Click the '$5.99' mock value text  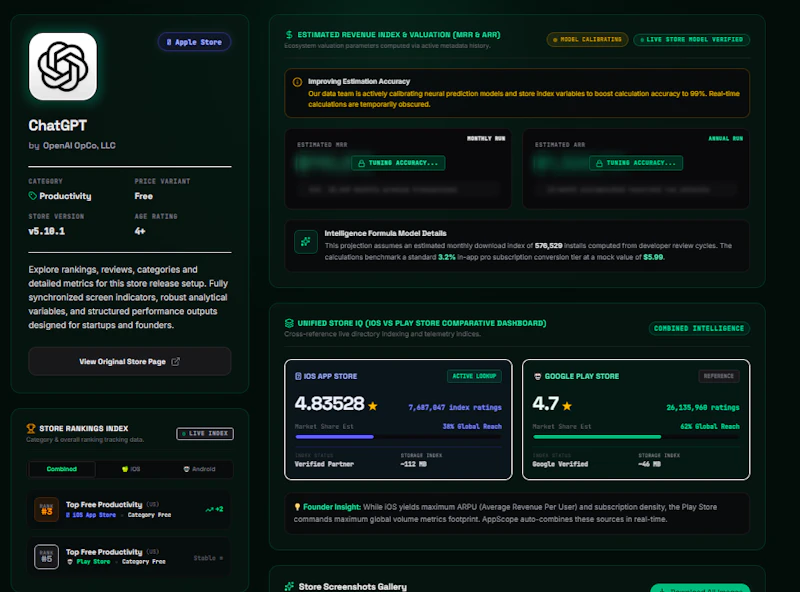point(653,257)
